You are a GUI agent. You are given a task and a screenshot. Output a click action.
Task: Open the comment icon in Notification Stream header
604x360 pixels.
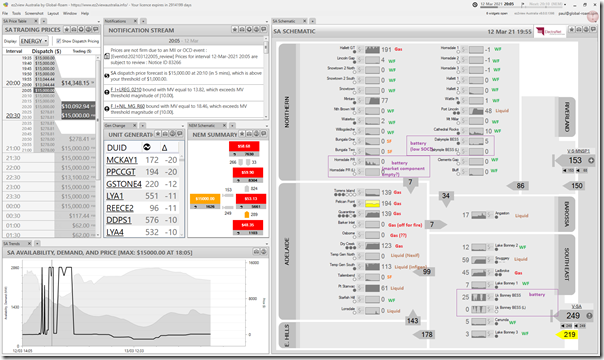[x=264, y=29]
